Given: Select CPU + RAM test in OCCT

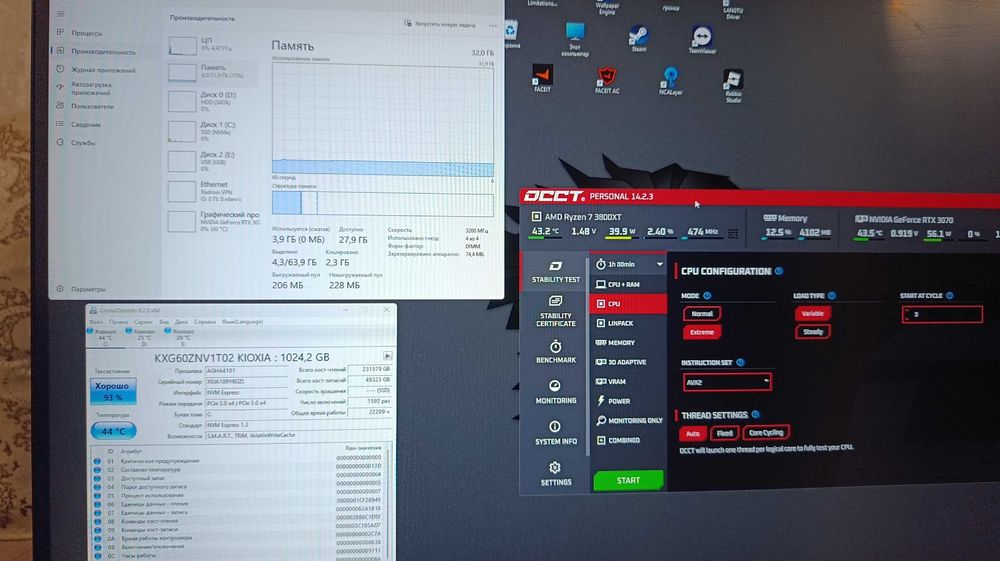Looking at the screenshot, I should (x=628, y=284).
